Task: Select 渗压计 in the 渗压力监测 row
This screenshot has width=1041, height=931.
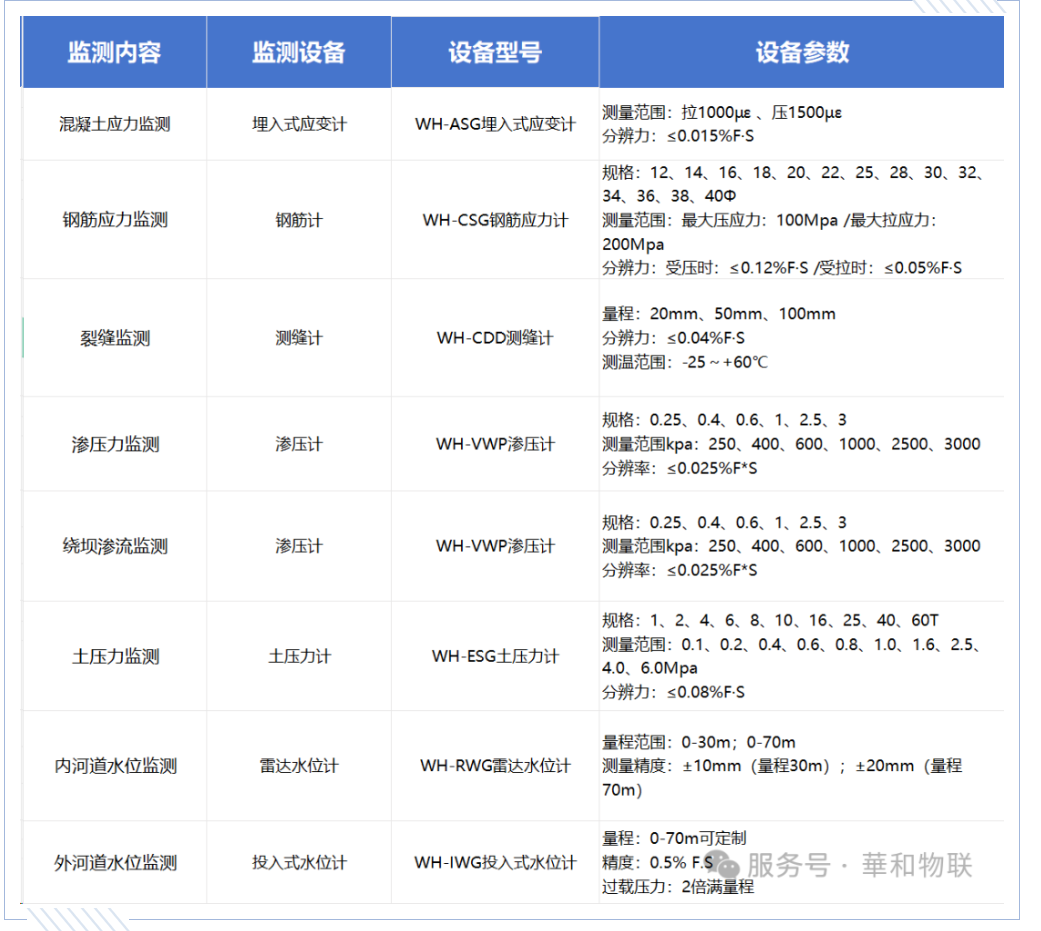Action: pos(299,444)
